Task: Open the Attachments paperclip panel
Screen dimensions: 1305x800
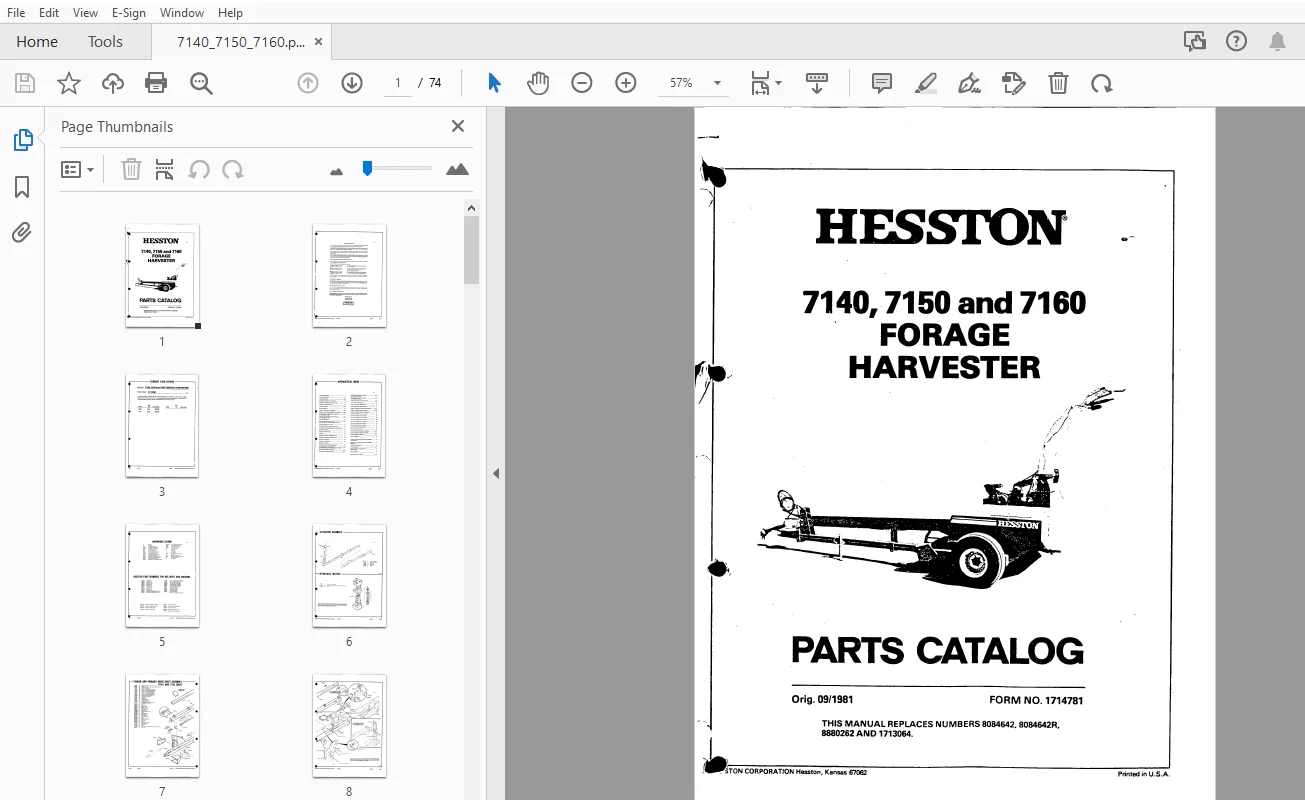Action: [x=22, y=233]
